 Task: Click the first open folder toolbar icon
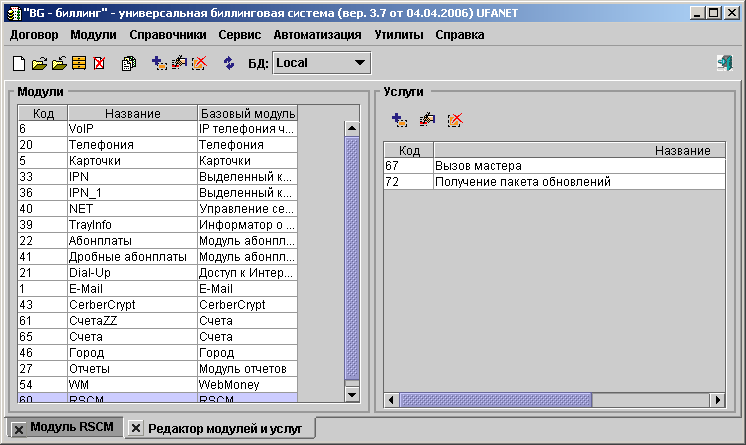[39, 63]
